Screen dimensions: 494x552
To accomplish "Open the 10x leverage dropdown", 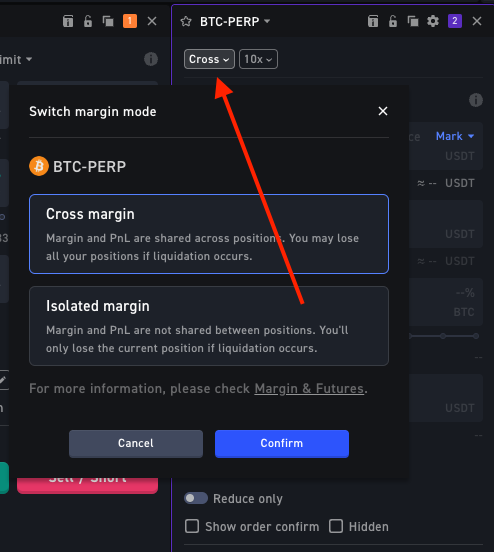I will coord(258,59).
